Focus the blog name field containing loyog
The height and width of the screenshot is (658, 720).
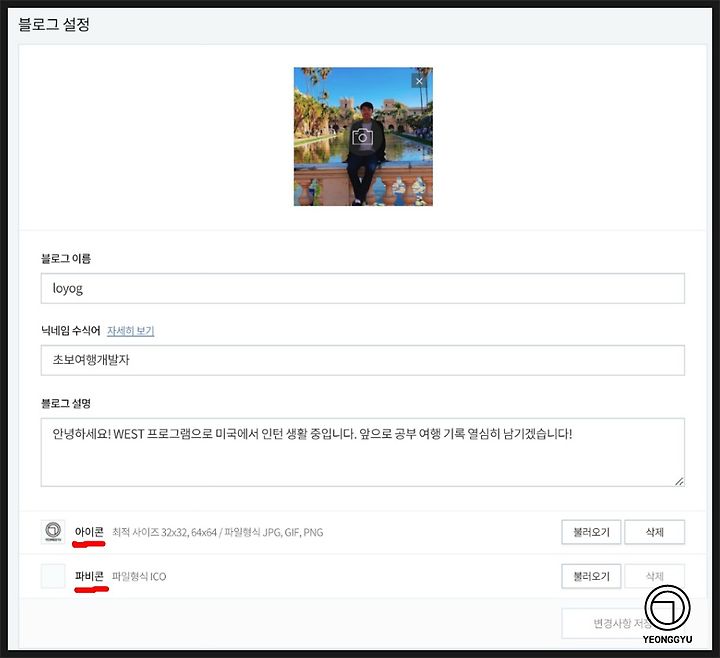[362, 288]
